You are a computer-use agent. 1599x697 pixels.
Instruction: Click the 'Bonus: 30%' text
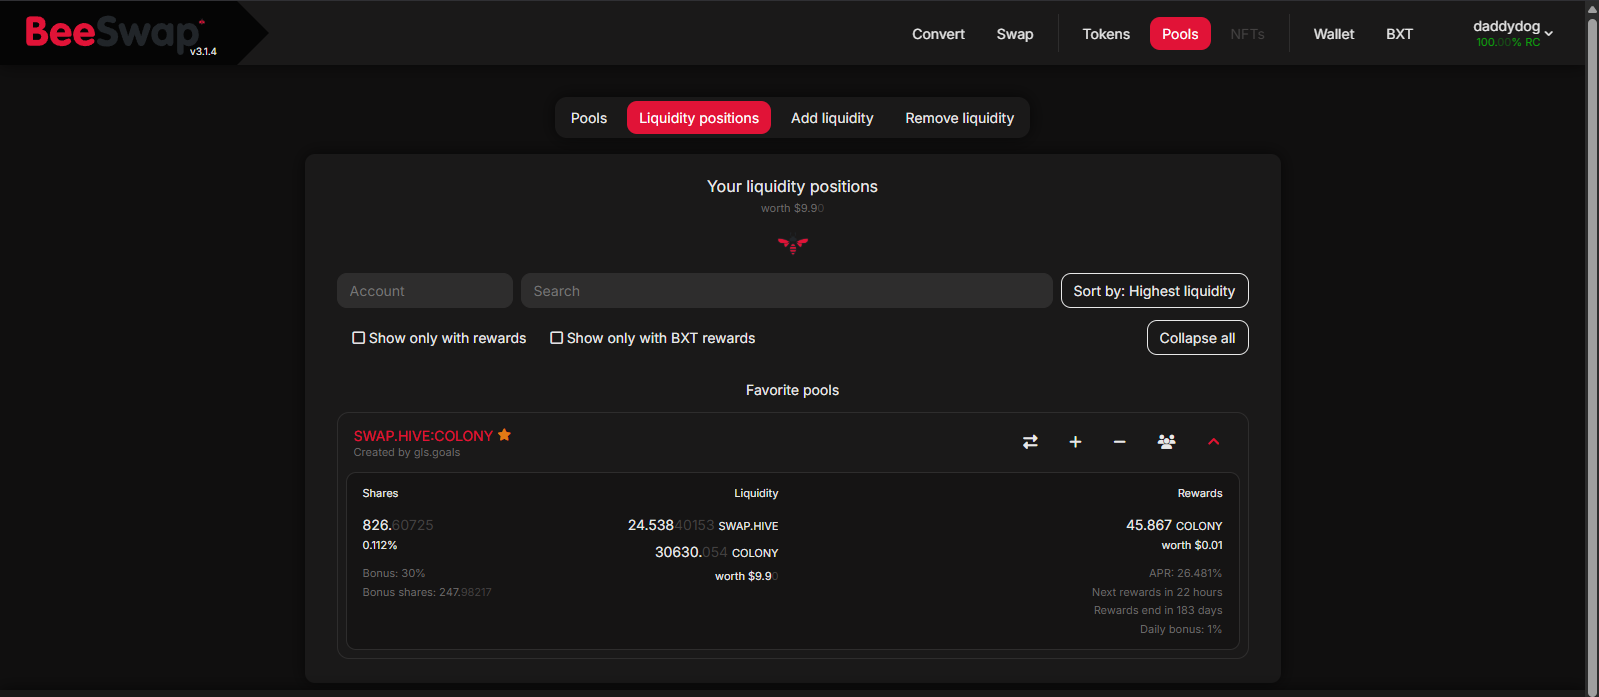point(394,573)
